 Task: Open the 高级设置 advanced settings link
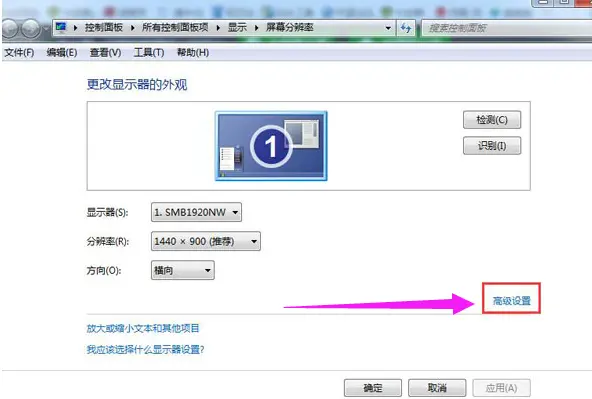[512, 301]
